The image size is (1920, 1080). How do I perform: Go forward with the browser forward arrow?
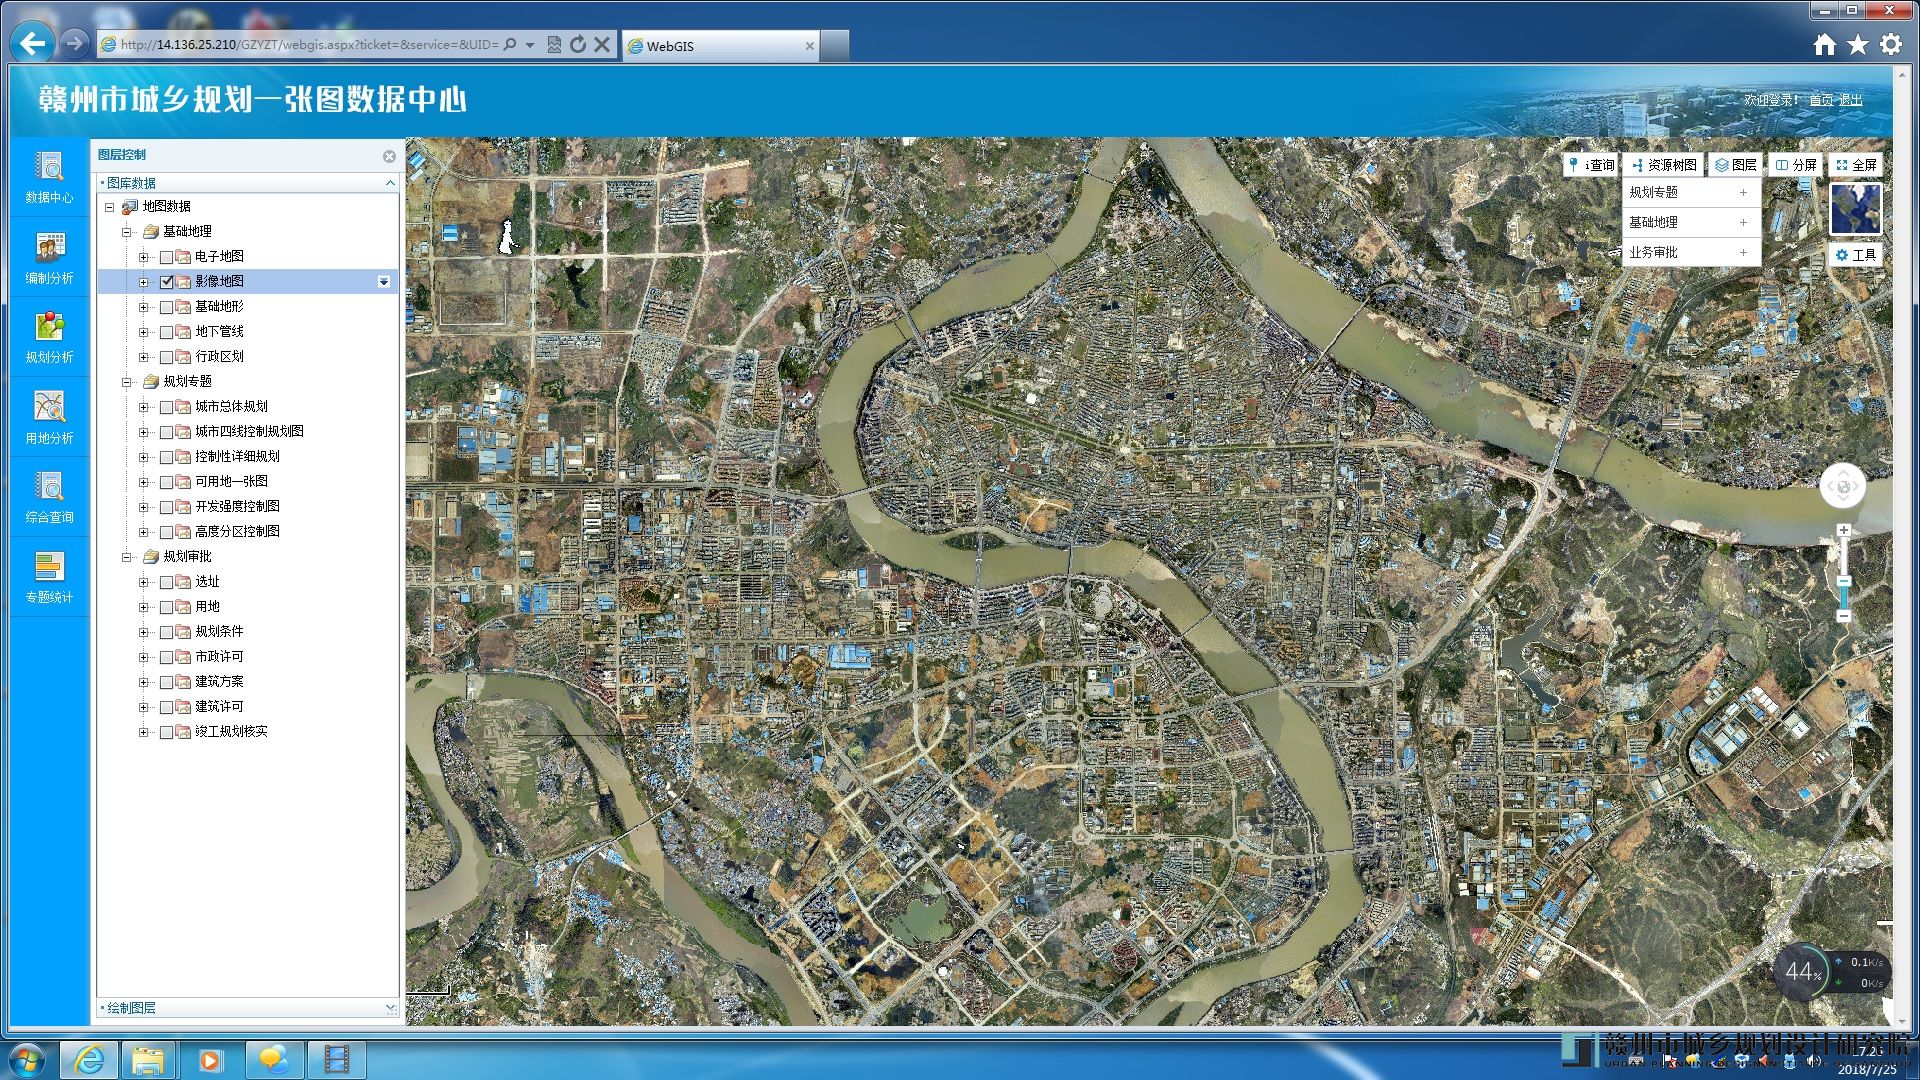pos(74,43)
